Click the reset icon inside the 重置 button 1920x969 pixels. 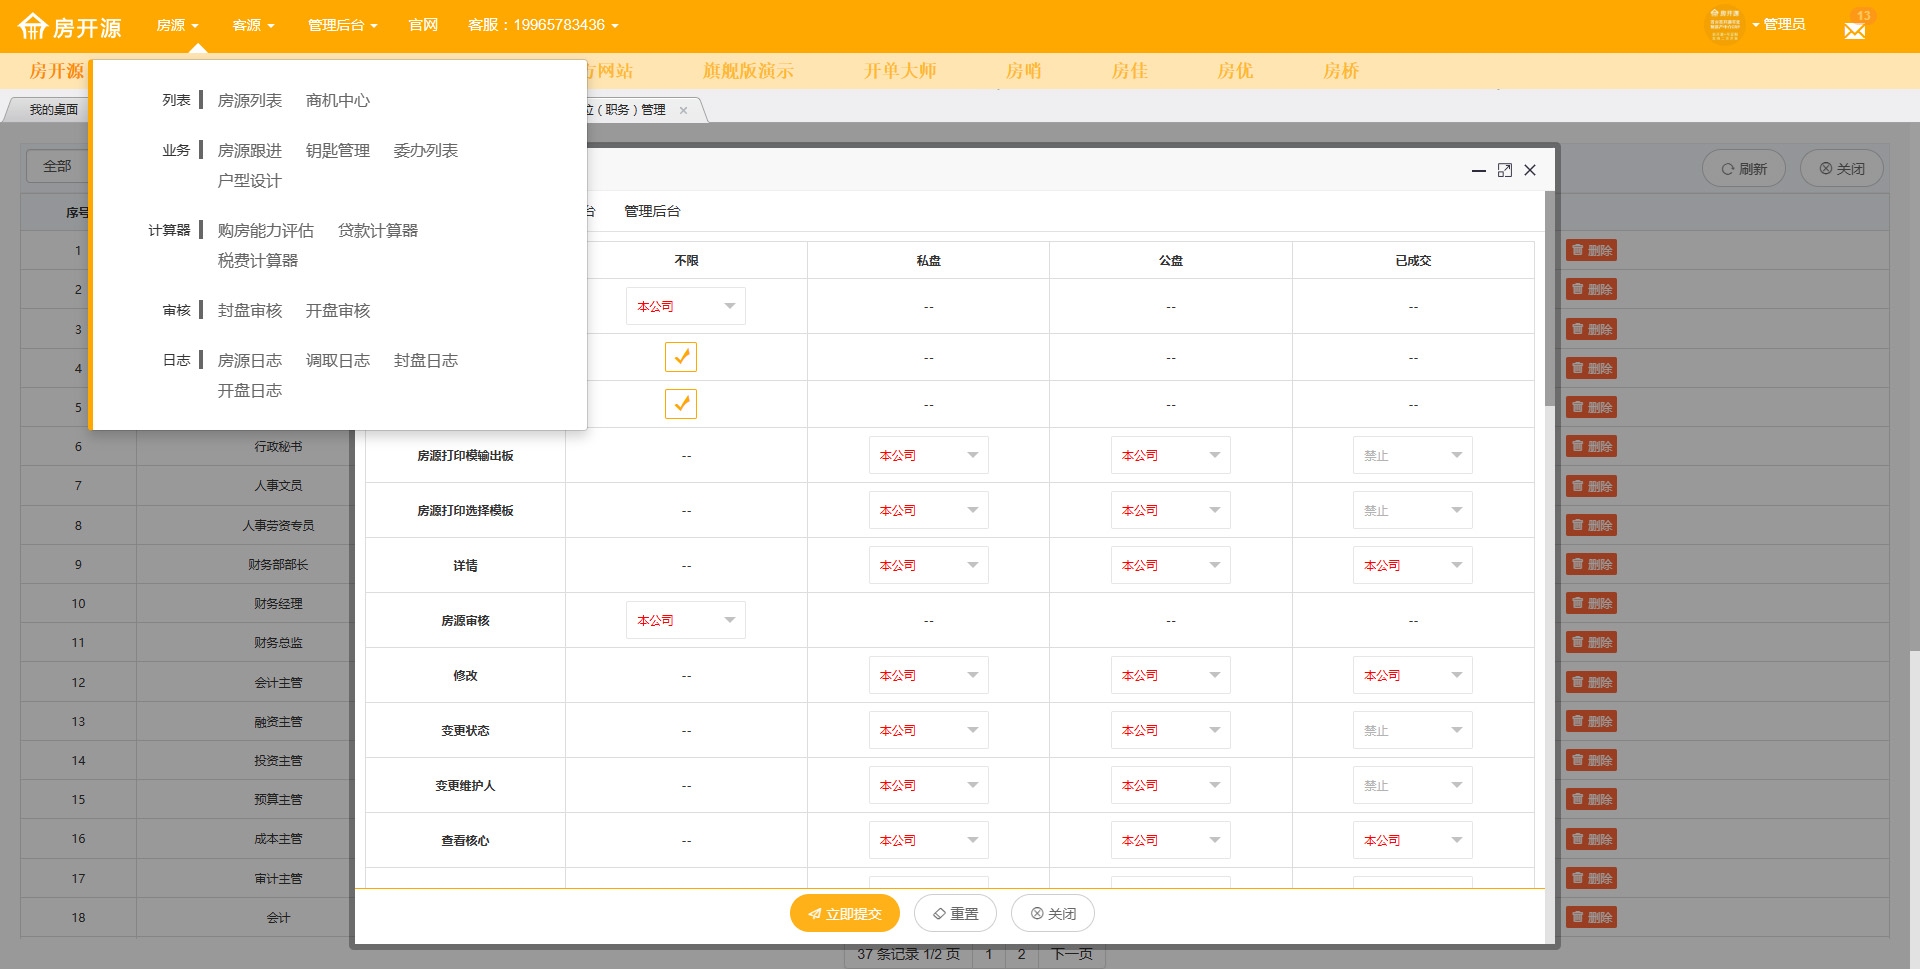click(938, 913)
